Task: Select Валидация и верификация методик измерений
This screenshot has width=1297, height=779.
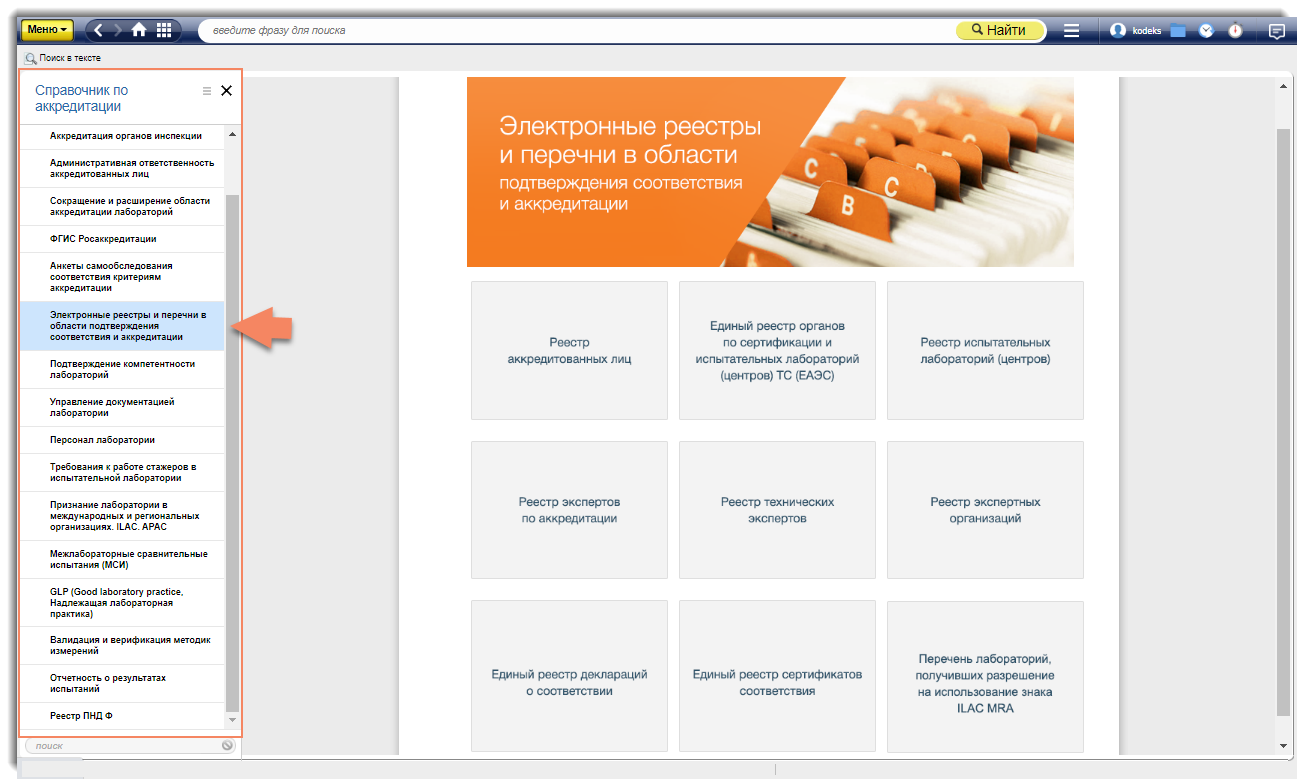Action: point(122,646)
